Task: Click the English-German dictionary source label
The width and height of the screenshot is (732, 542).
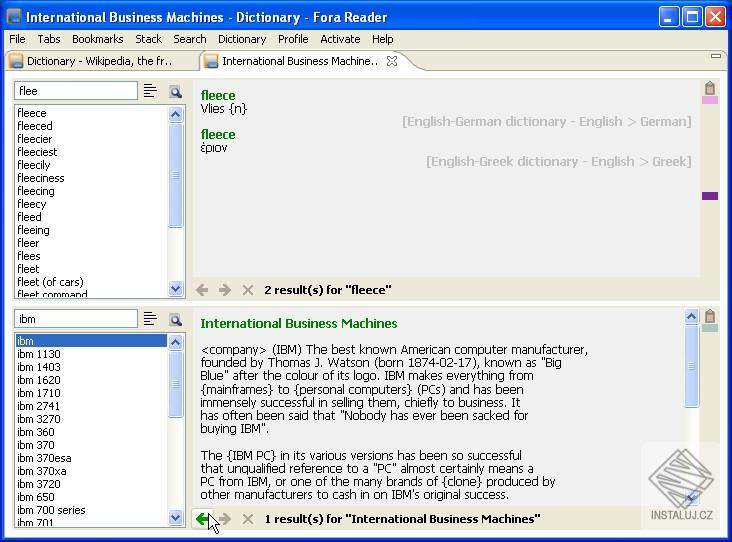Action: coord(546,122)
